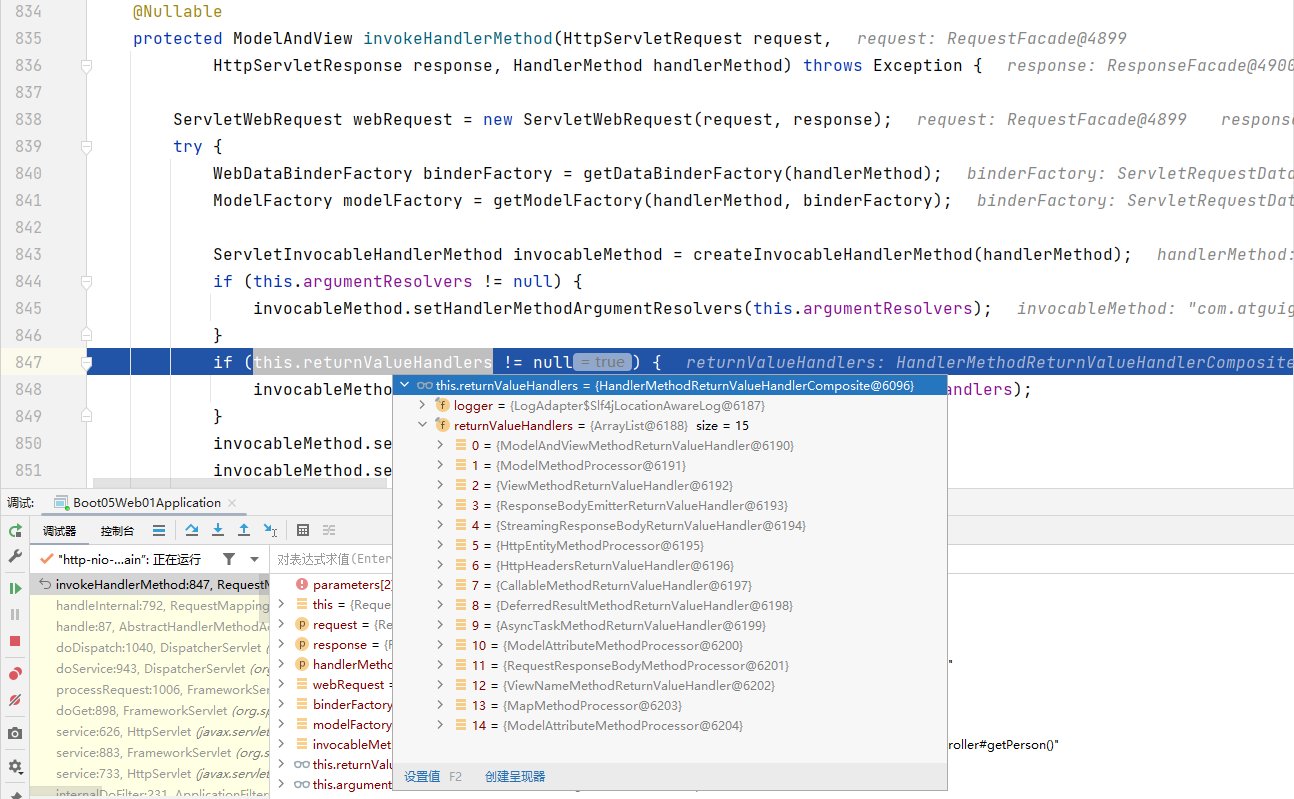
Task: Select element 9 AsyncTaskMethodReturnValueHandler row
Action: [670, 625]
